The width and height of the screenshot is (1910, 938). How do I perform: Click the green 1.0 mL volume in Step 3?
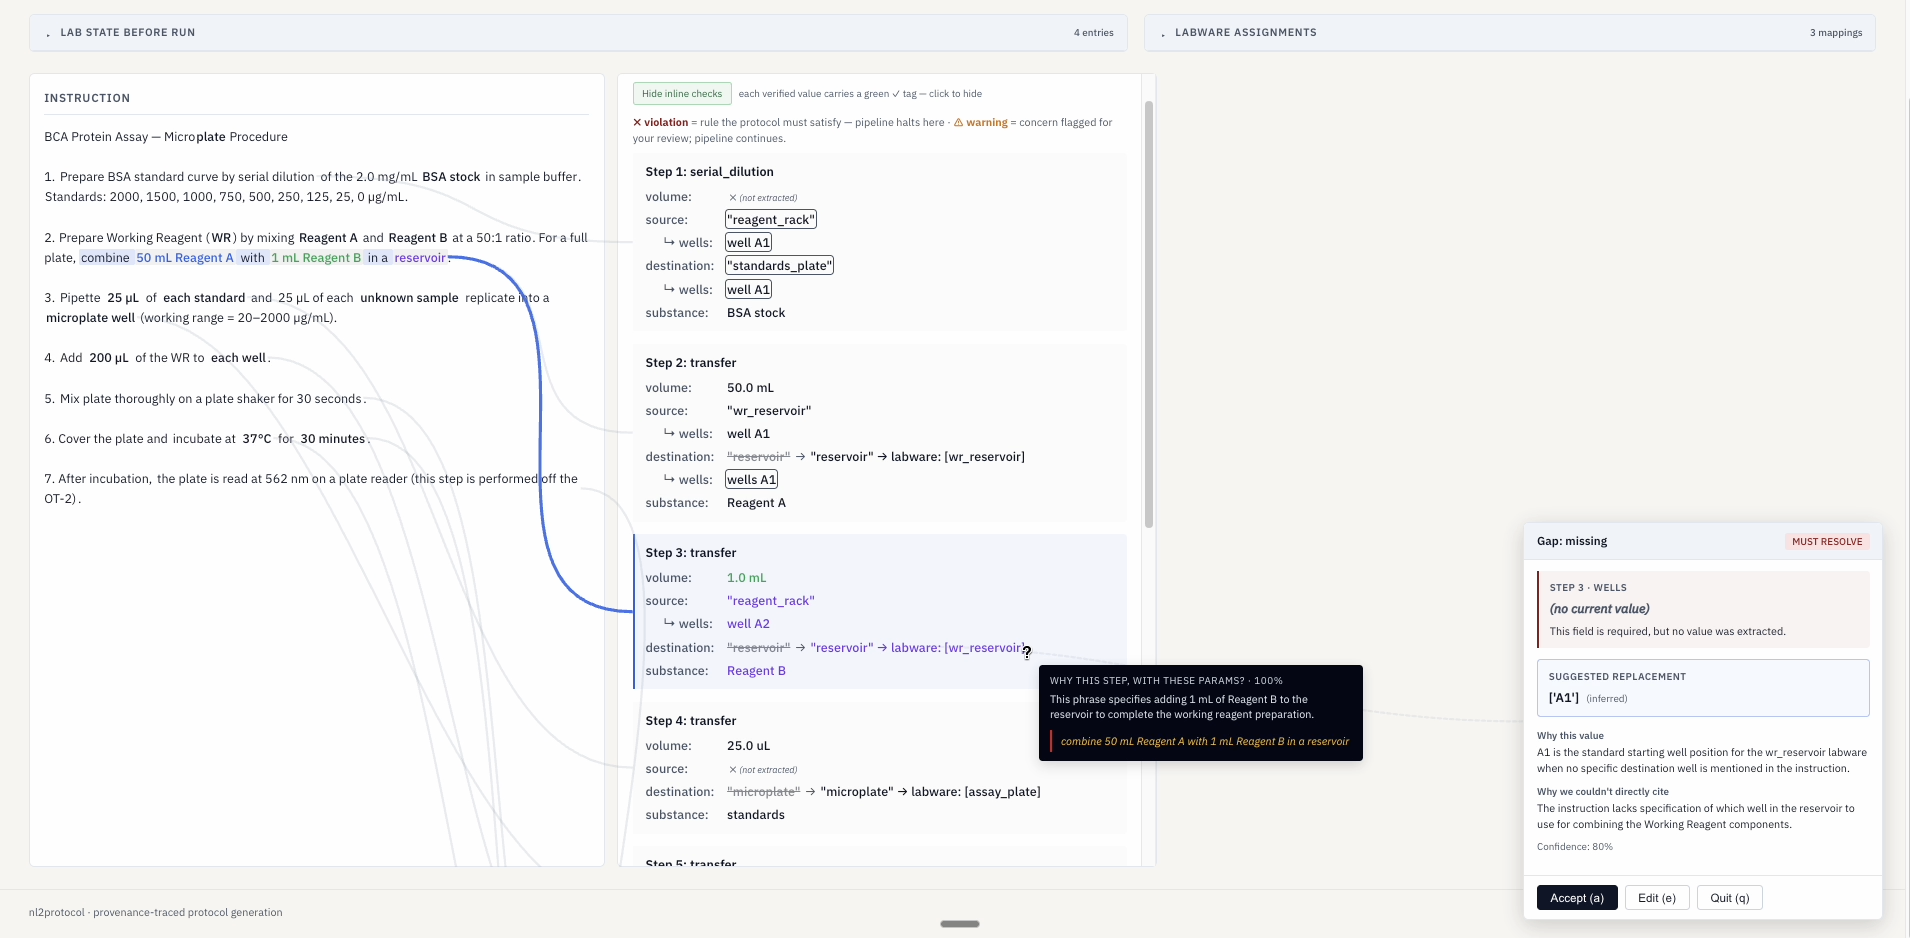pyautogui.click(x=746, y=577)
